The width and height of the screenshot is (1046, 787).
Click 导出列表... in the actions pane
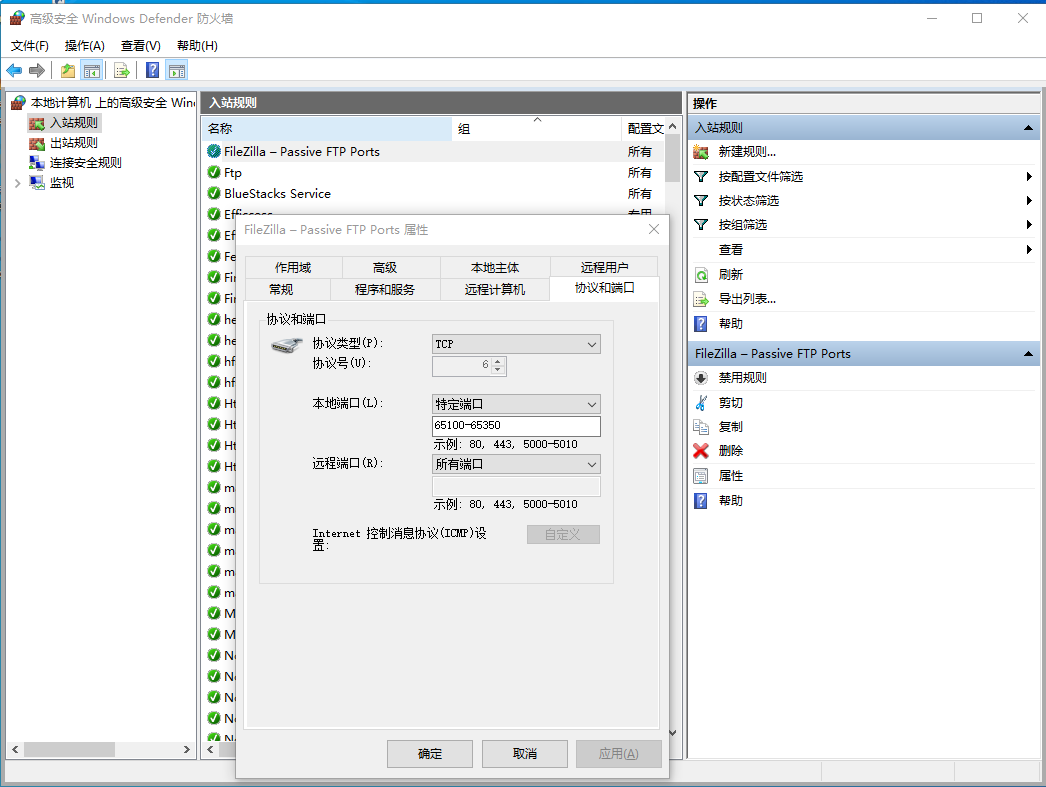746,299
